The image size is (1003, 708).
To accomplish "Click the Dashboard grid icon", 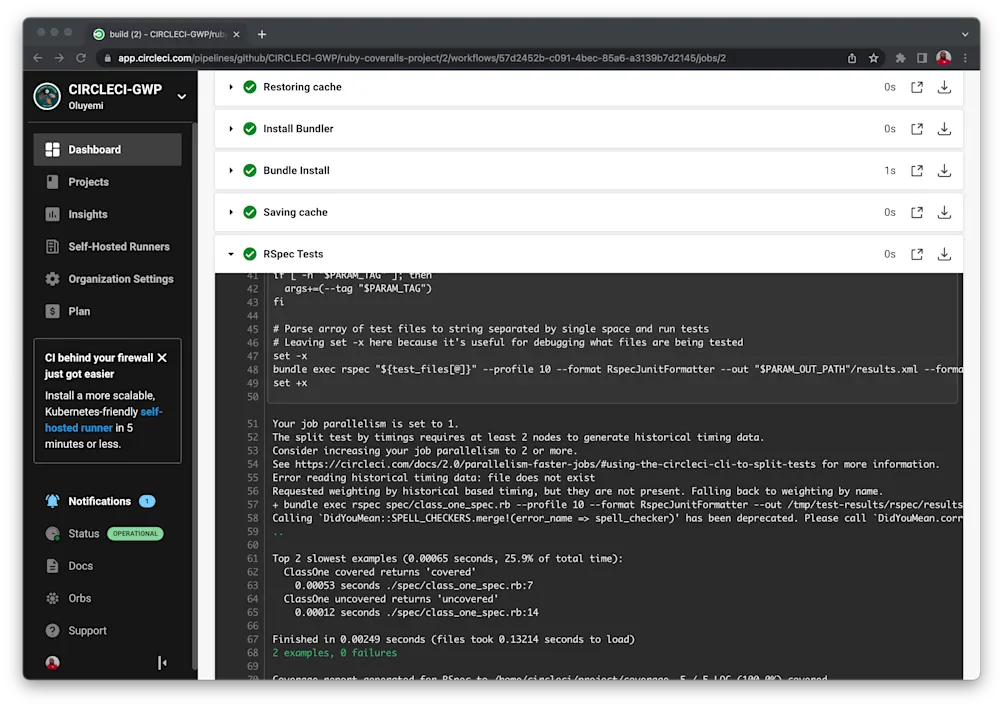I will pos(52,150).
